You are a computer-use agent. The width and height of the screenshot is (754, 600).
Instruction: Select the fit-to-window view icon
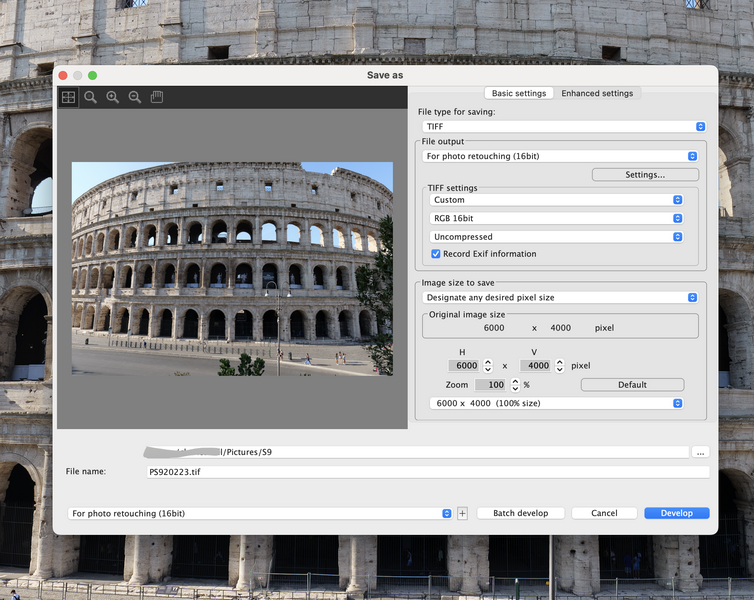(68, 97)
